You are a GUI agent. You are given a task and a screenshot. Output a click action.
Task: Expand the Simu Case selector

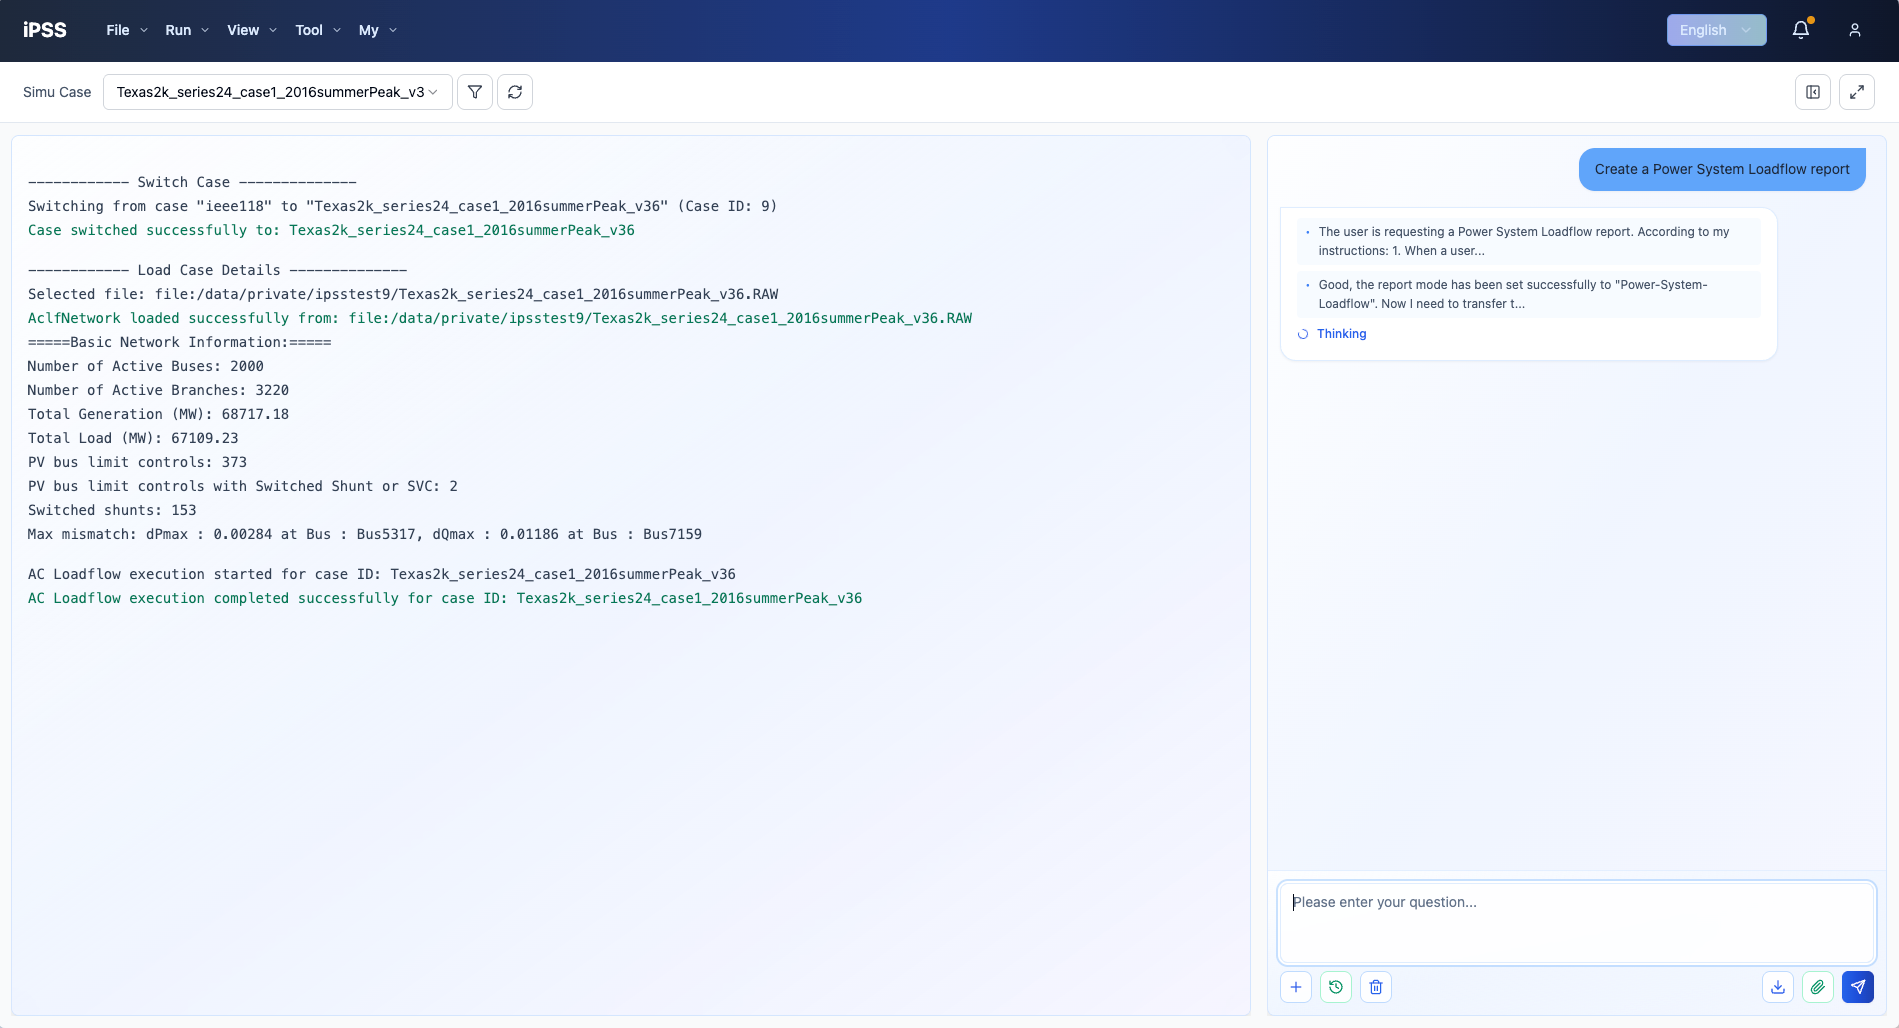pyautogui.click(x=277, y=92)
